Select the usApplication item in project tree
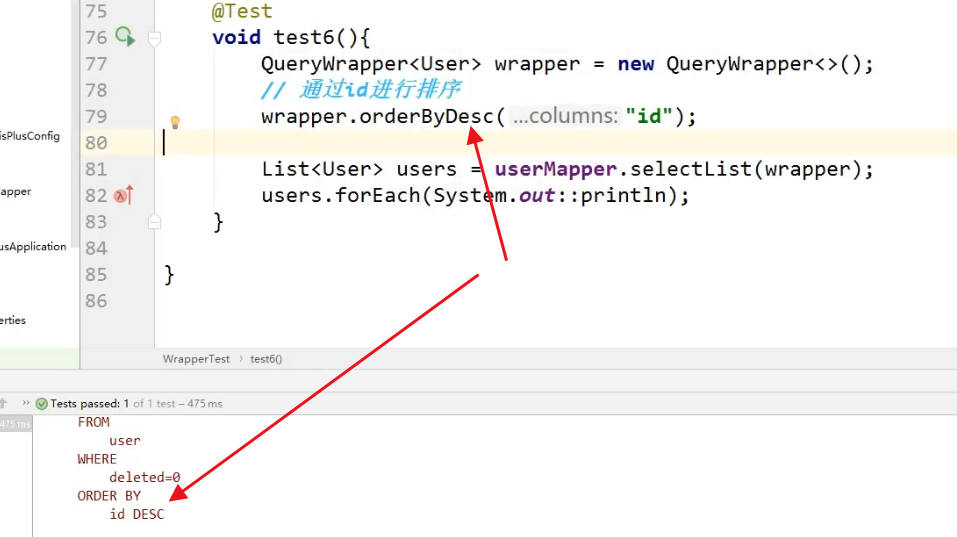The height and width of the screenshot is (537, 957). [x=33, y=247]
